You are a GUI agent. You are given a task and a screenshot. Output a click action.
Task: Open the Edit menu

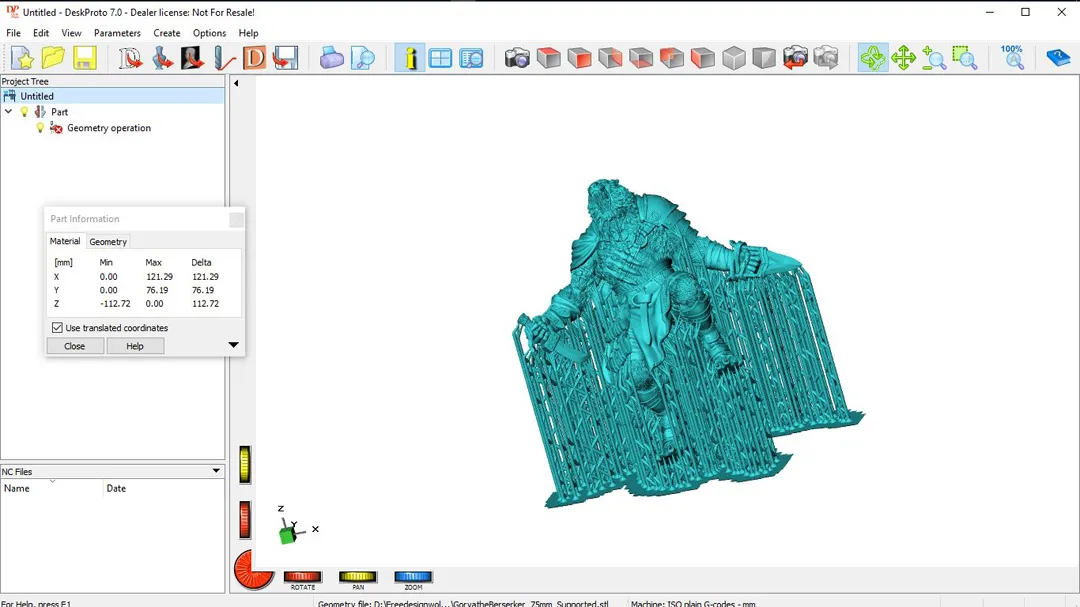41,33
